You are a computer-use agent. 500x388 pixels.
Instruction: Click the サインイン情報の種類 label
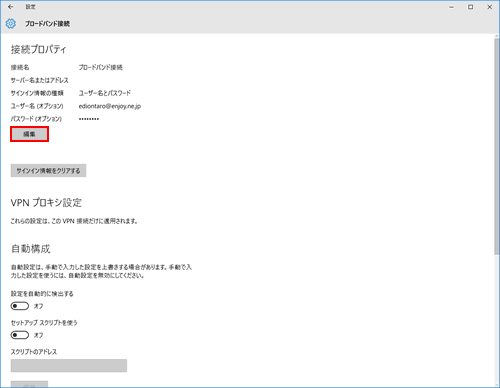tap(37, 93)
